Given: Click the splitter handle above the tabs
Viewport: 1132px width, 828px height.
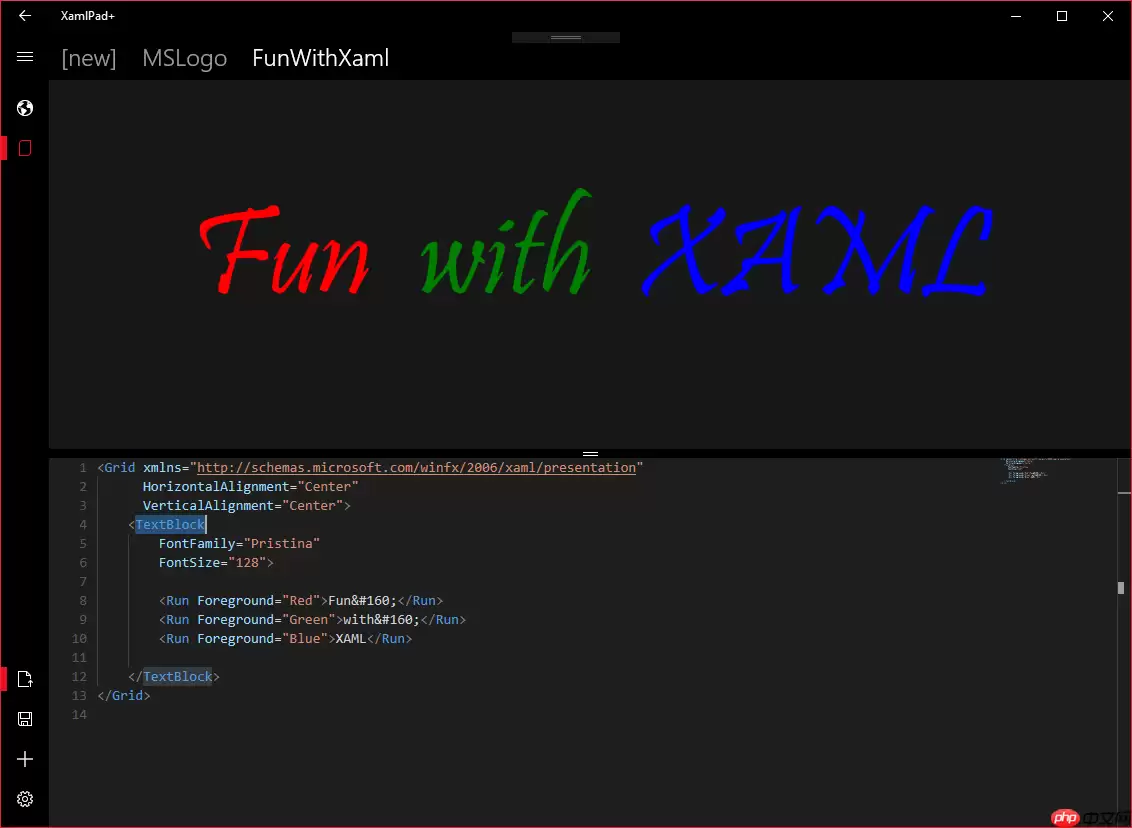Looking at the screenshot, I should (x=565, y=36).
